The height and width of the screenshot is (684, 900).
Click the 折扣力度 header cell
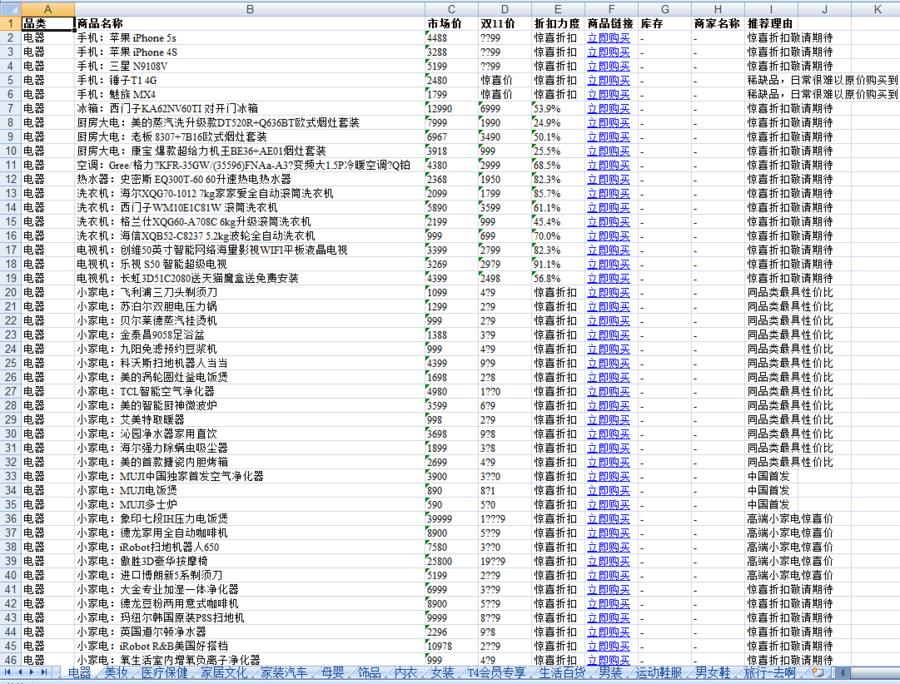[558, 24]
